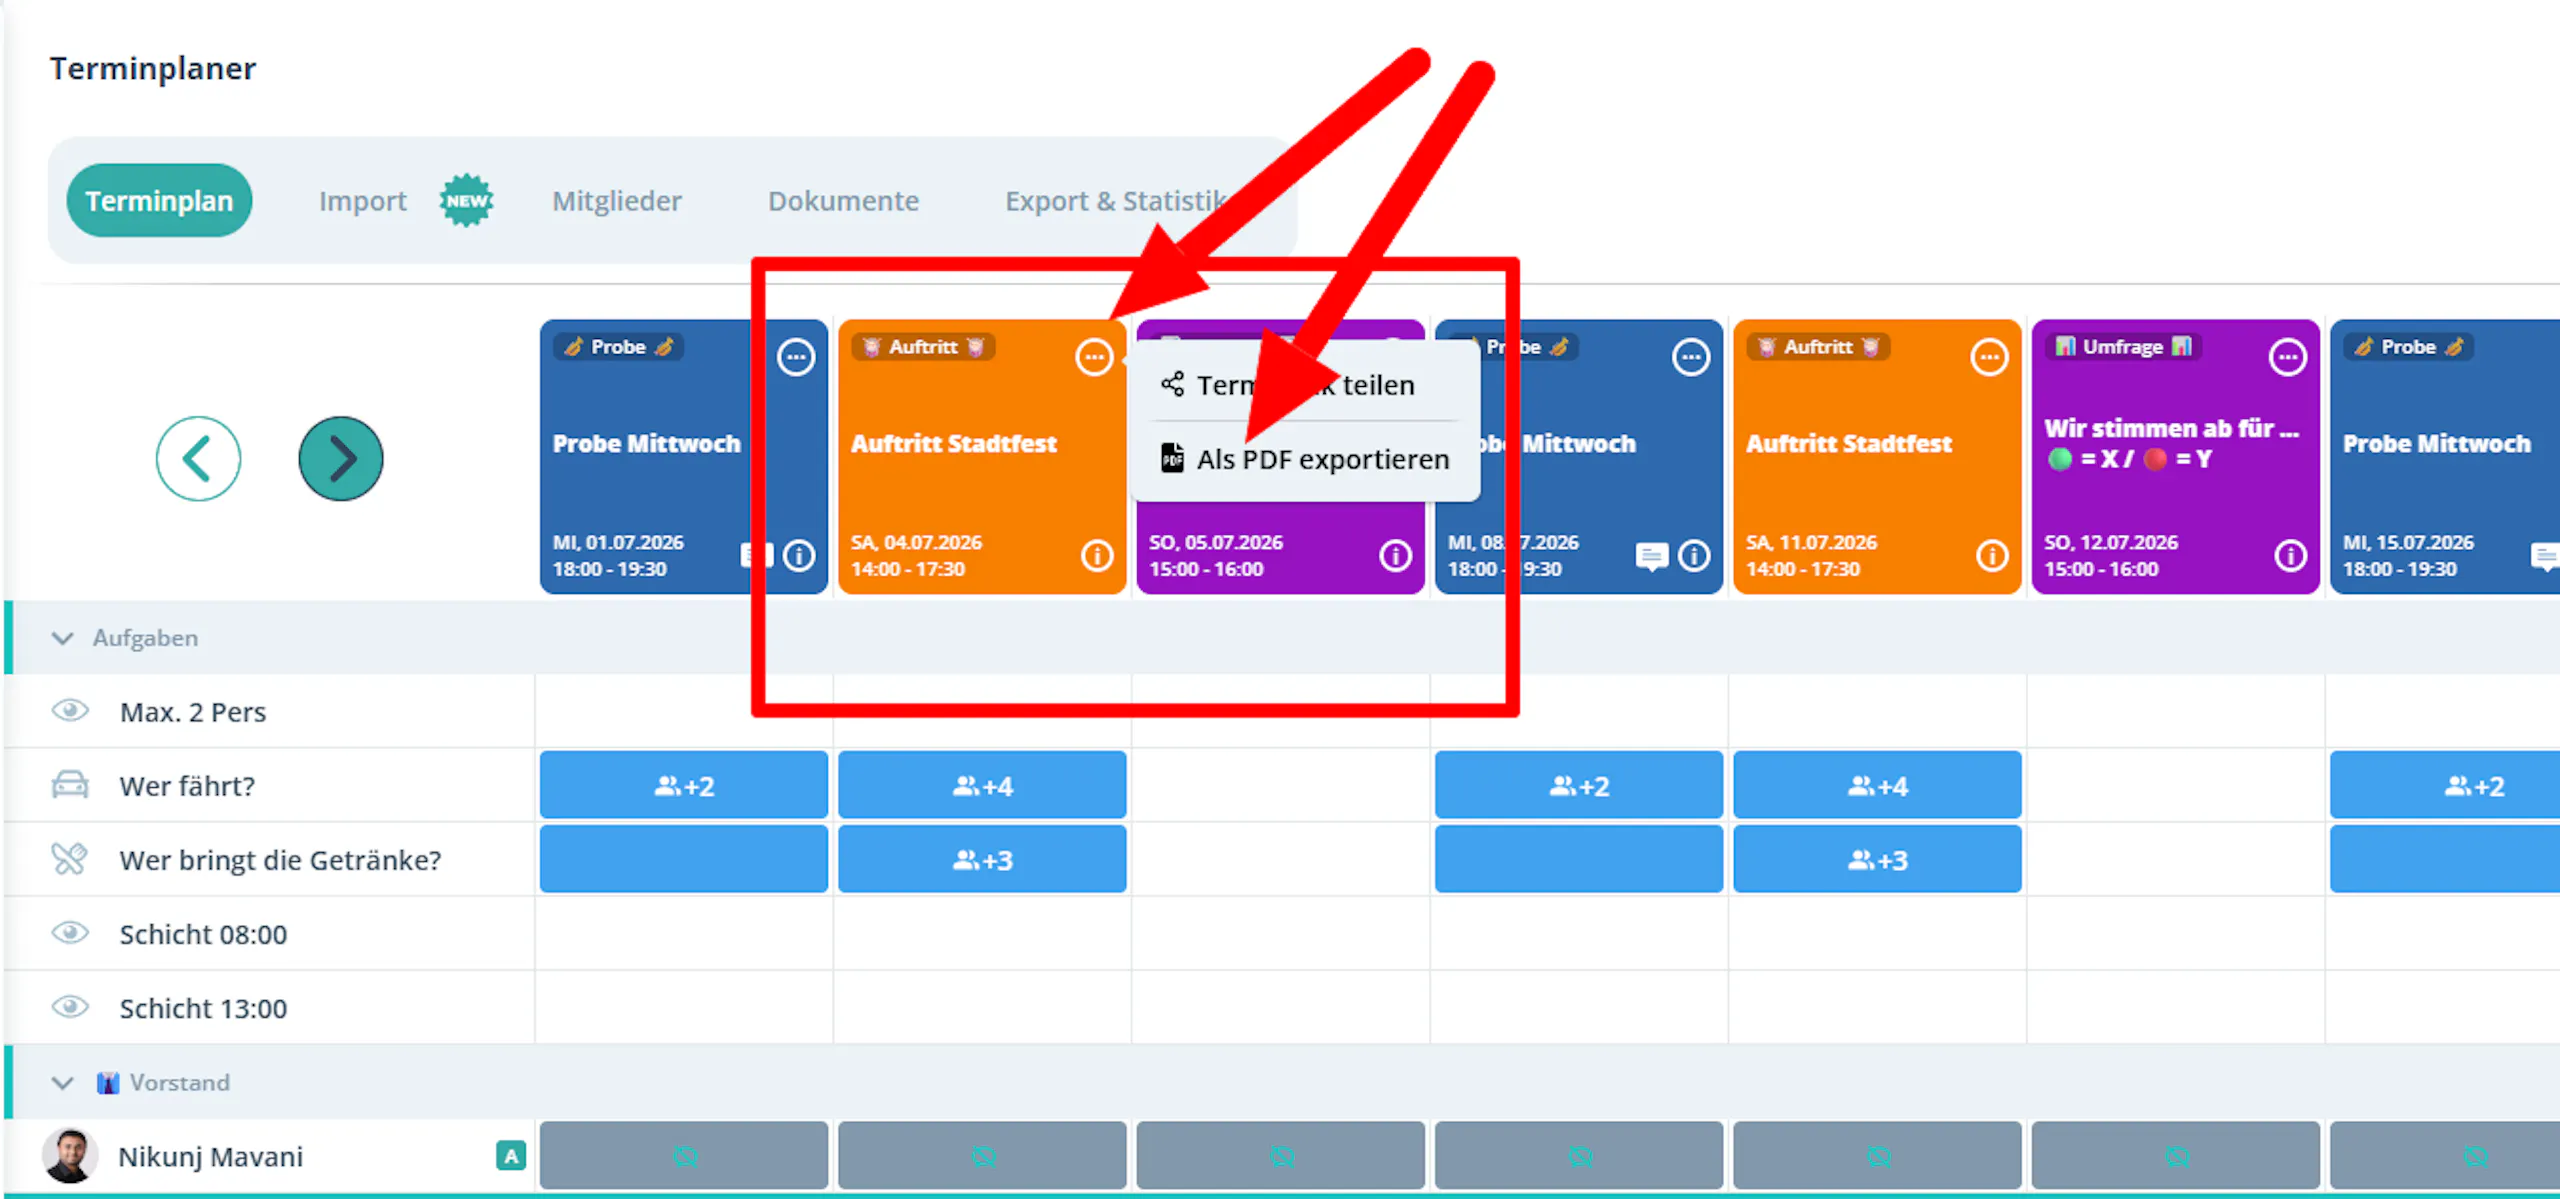Set Nikunj Mavani's attendance for 04.07.2026
The image size is (2560, 1199).
tap(982, 1156)
